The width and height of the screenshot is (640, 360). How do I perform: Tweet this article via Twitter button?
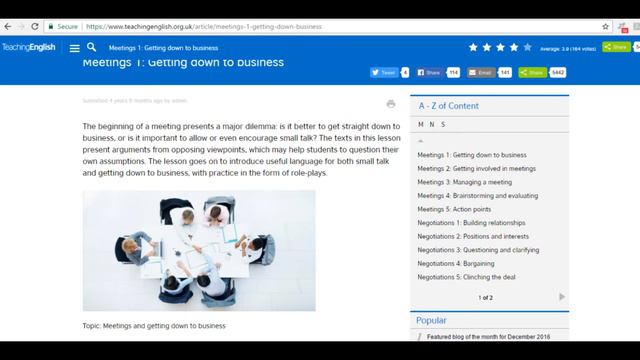click(x=384, y=73)
